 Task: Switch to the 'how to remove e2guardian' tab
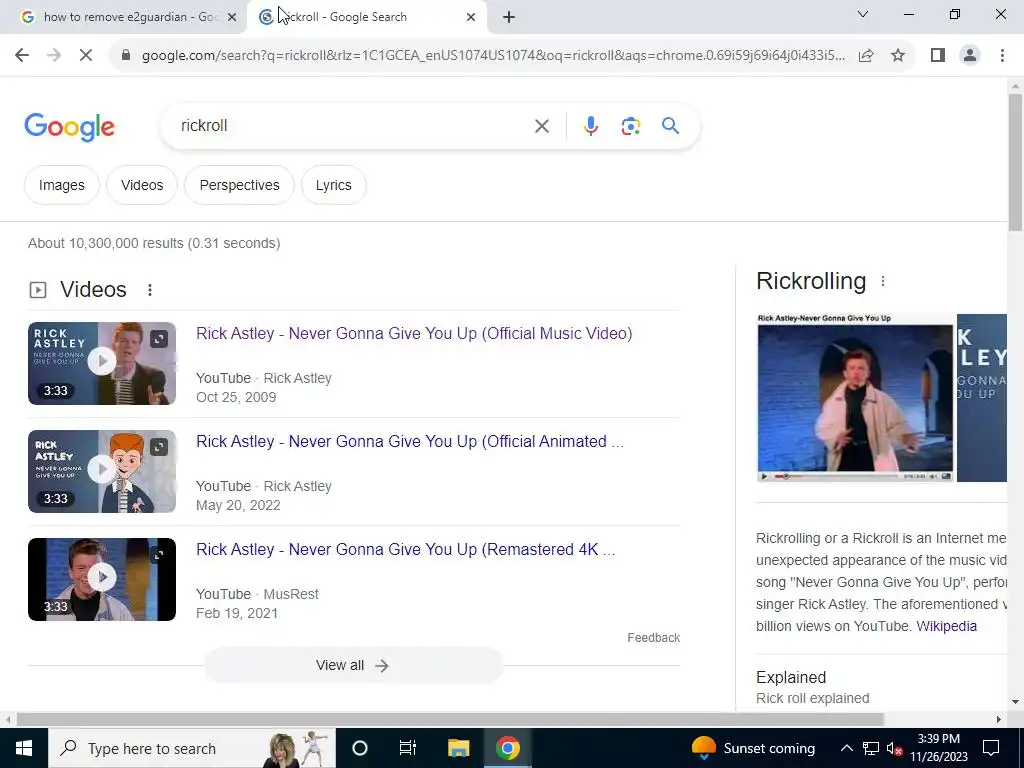click(x=123, y=17)
